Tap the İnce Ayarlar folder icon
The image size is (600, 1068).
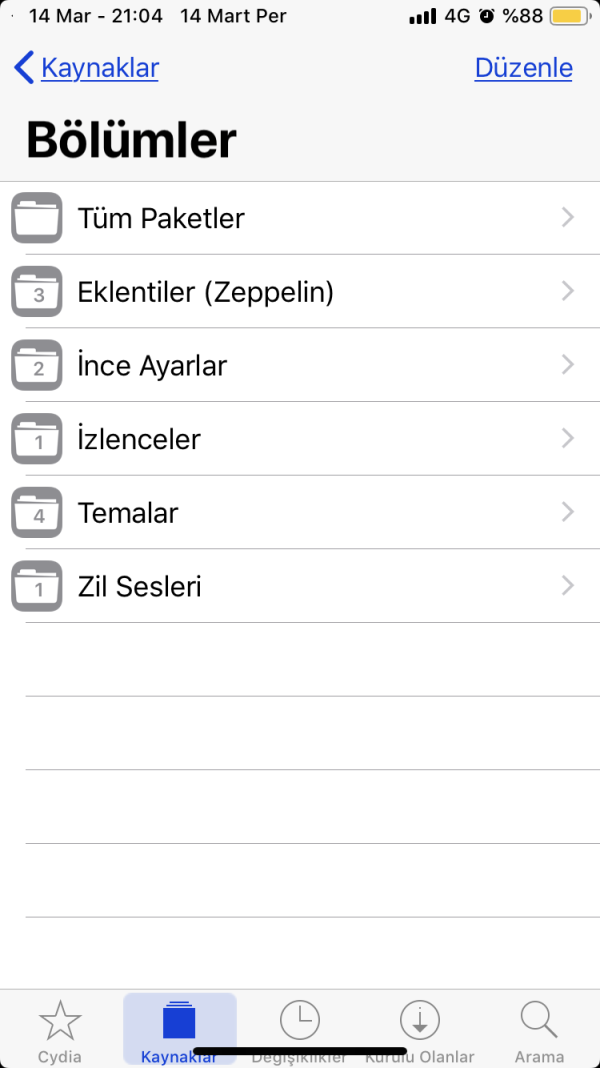pyautogui.click(x=37, y=365)
